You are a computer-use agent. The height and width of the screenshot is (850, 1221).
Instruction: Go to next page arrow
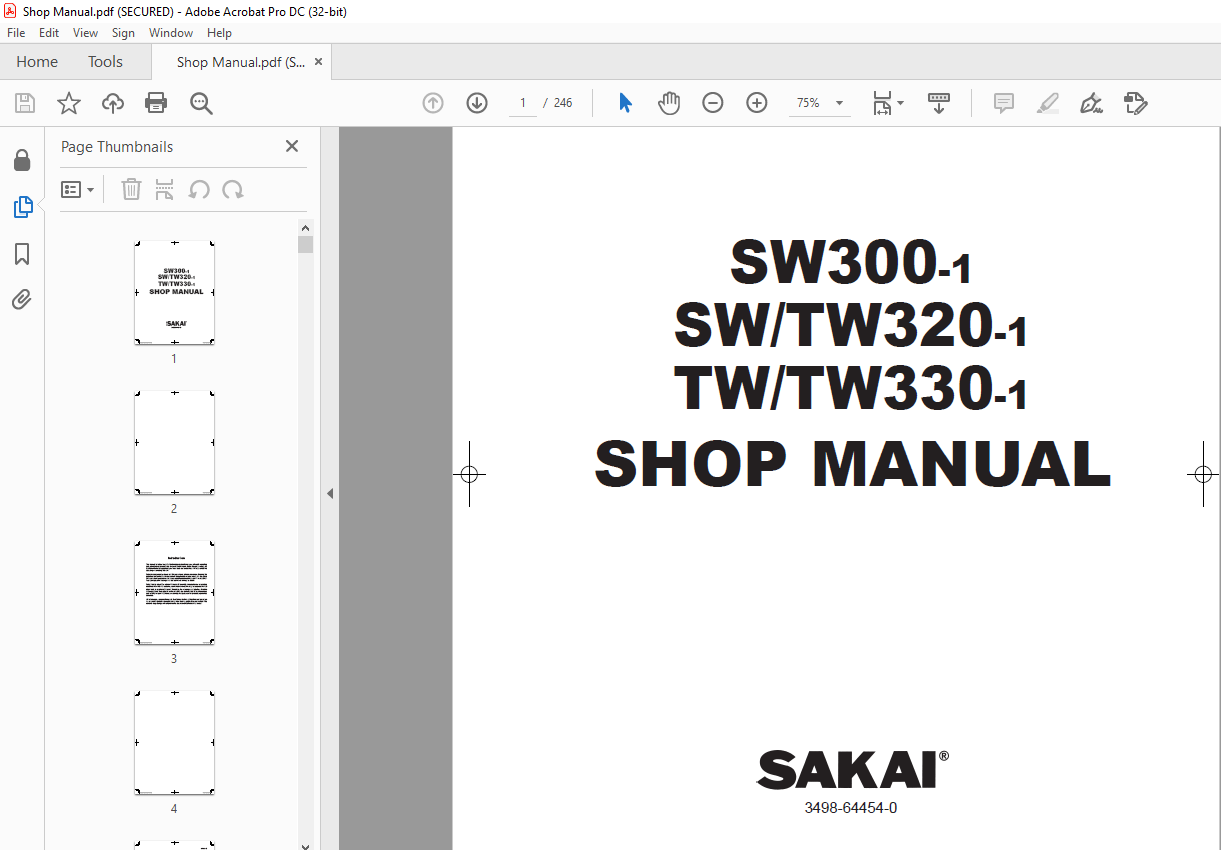point(477,103)
